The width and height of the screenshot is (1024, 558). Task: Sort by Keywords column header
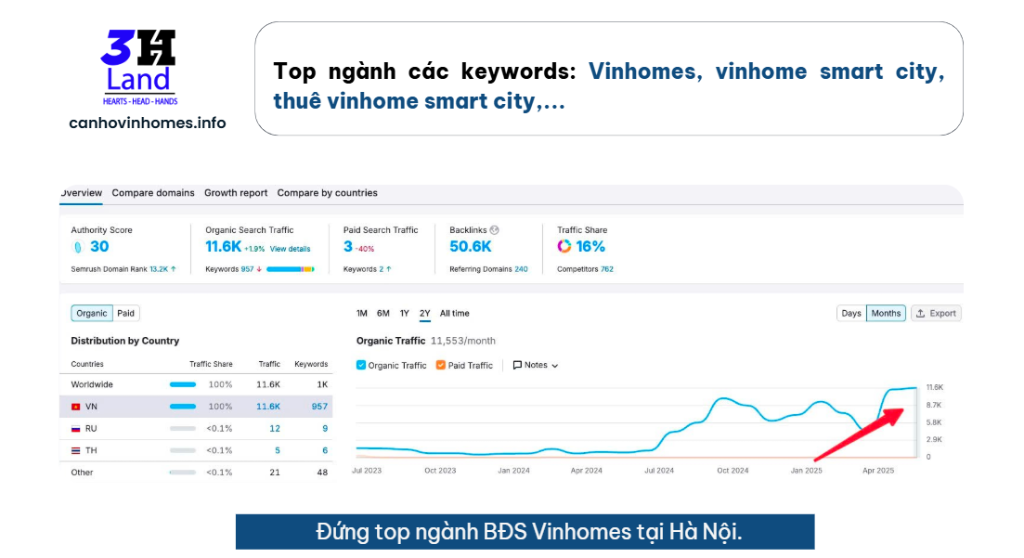coord(311,364)
